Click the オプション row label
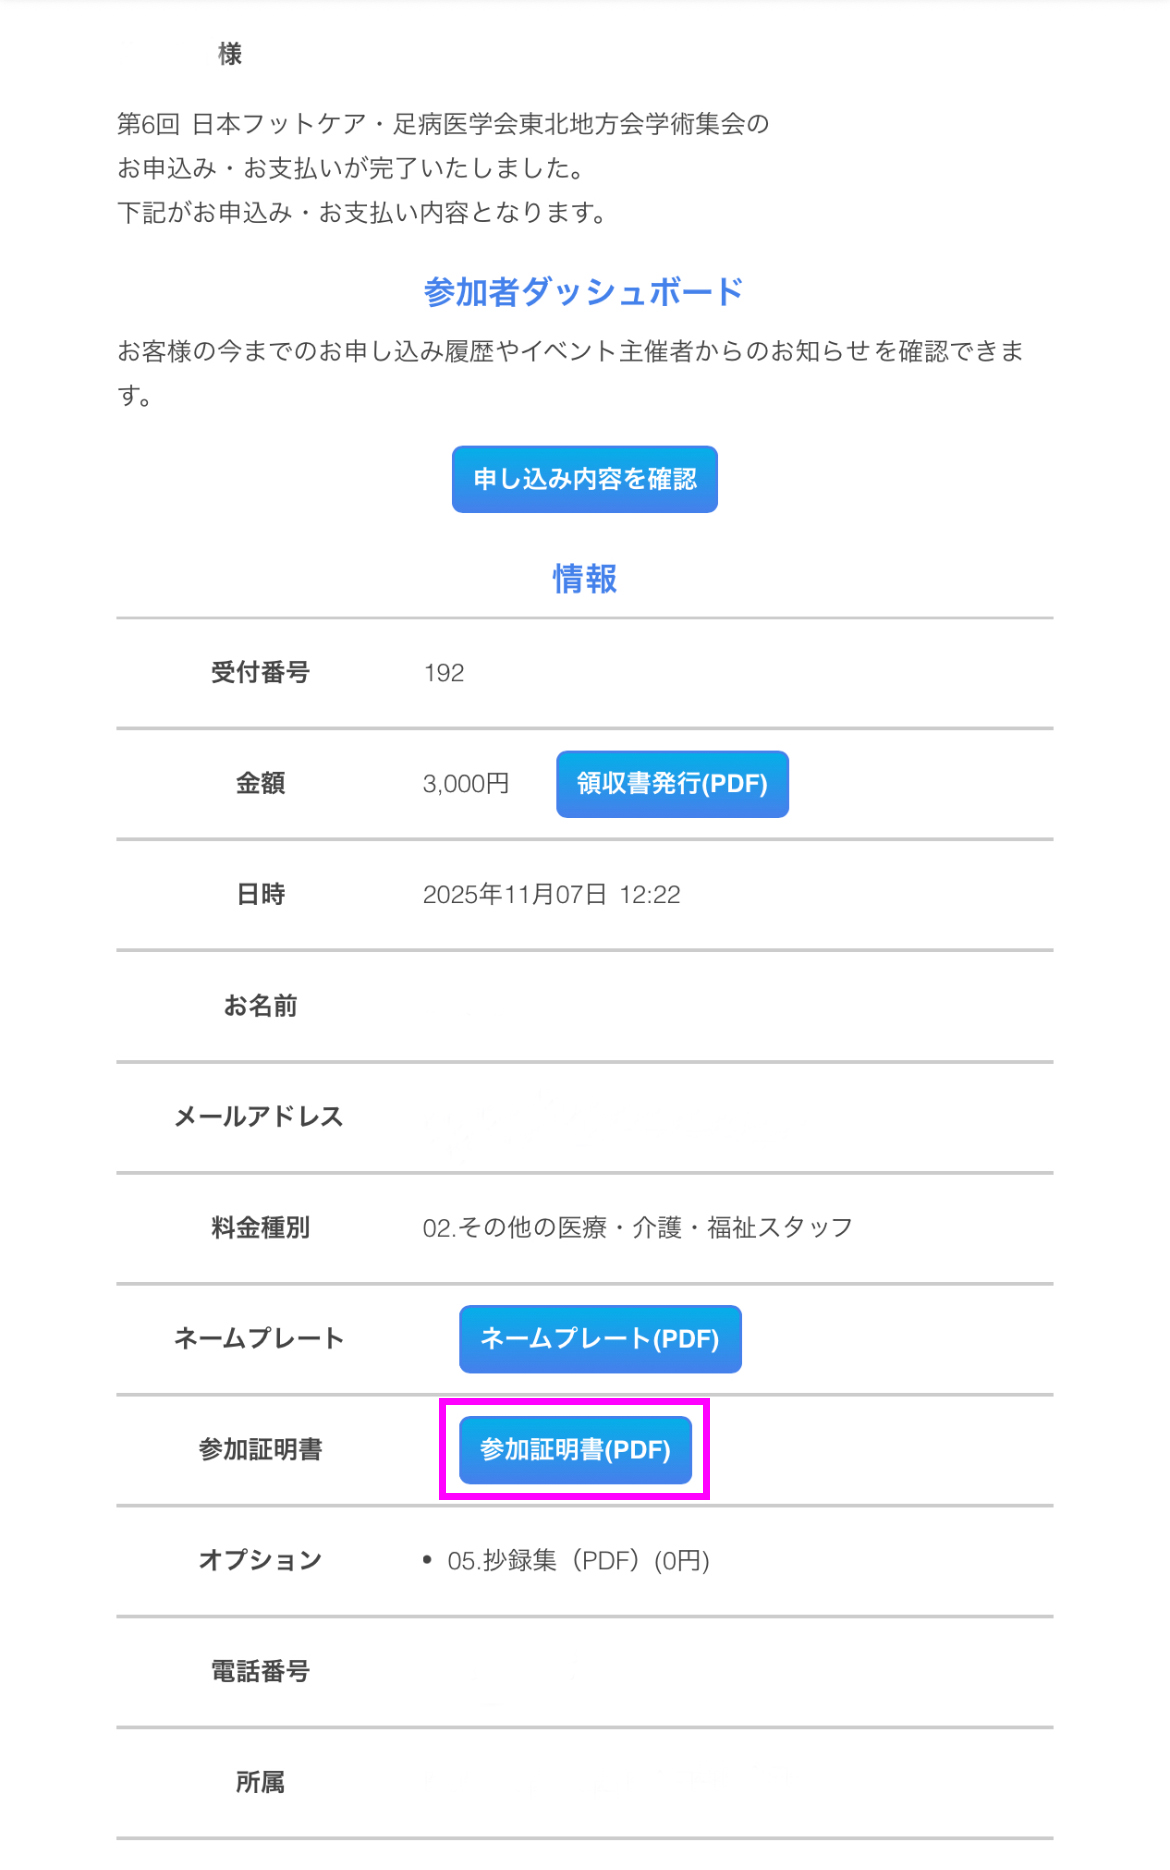 260,1561
